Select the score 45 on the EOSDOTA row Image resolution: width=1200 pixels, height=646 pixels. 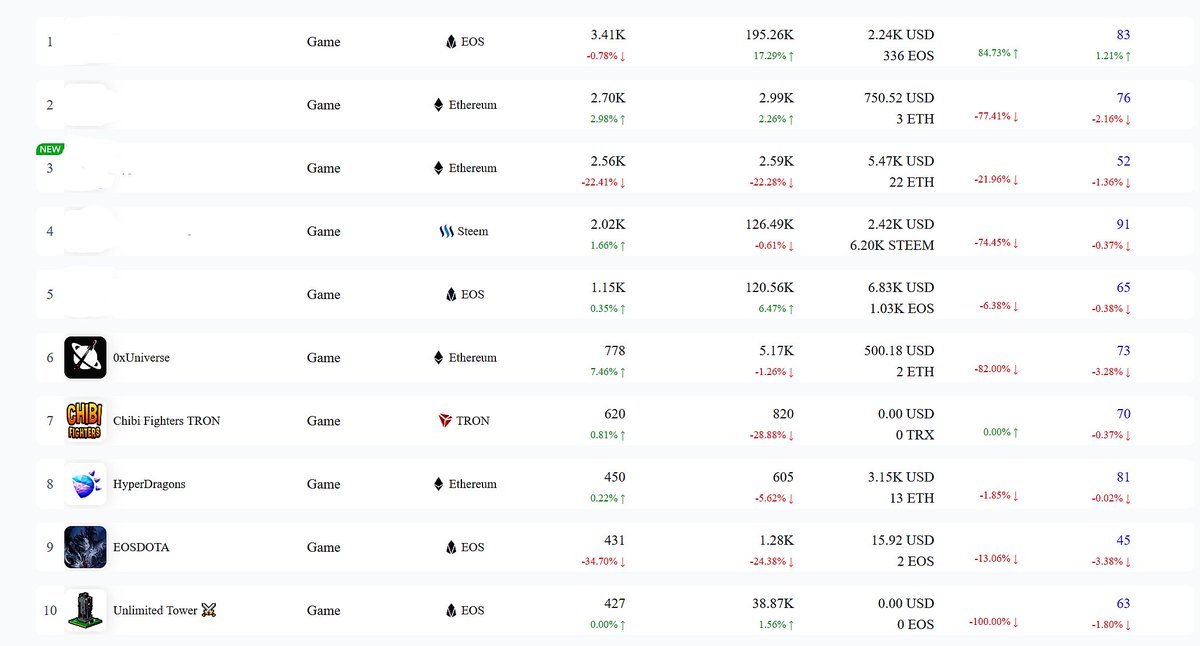1124,540
